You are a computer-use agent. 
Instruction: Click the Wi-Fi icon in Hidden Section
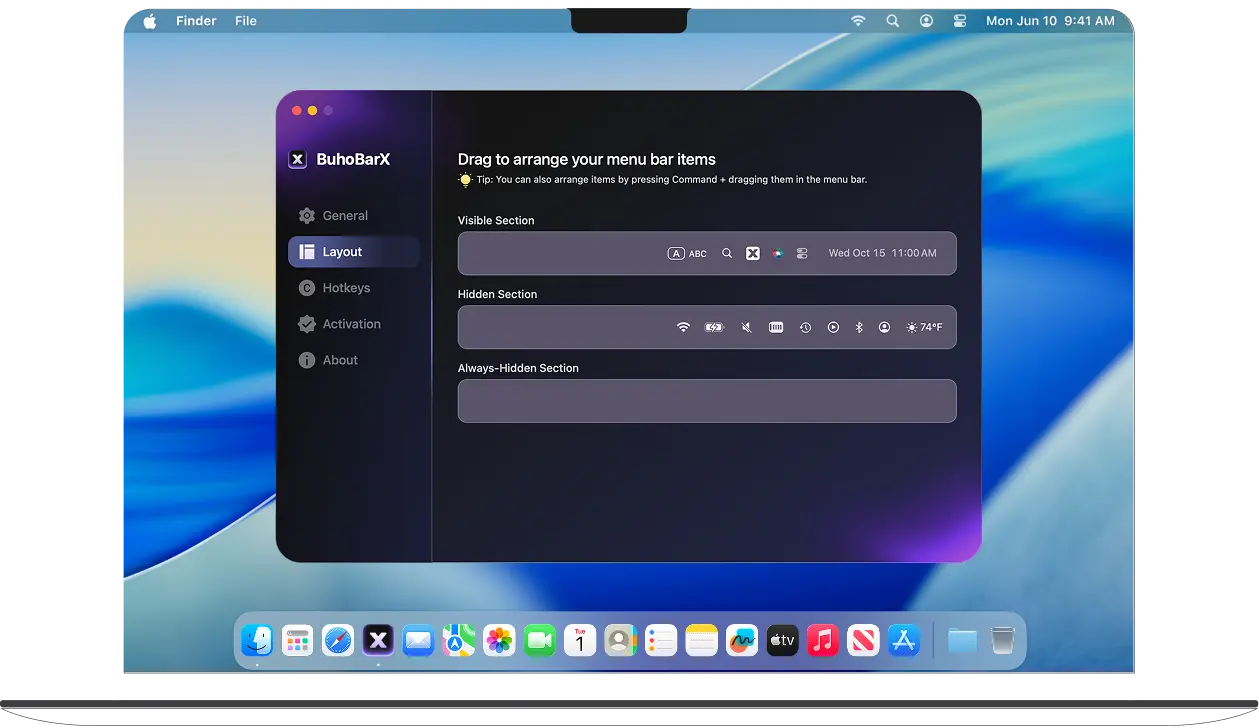[683, 327]
